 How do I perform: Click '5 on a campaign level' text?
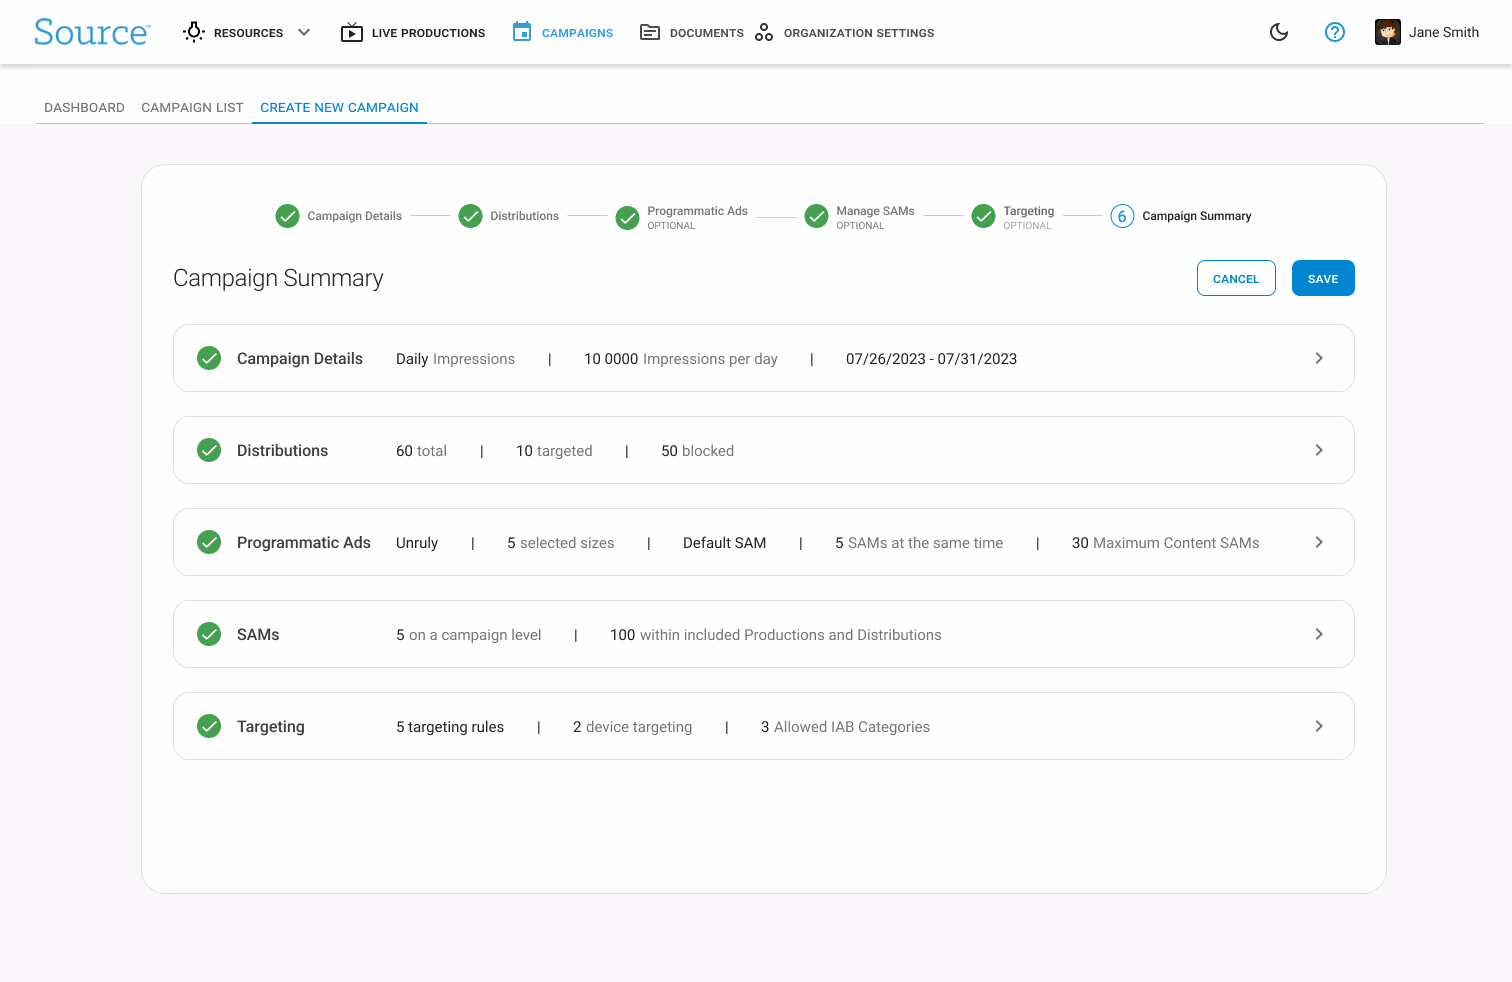click(x=468, y=635)
